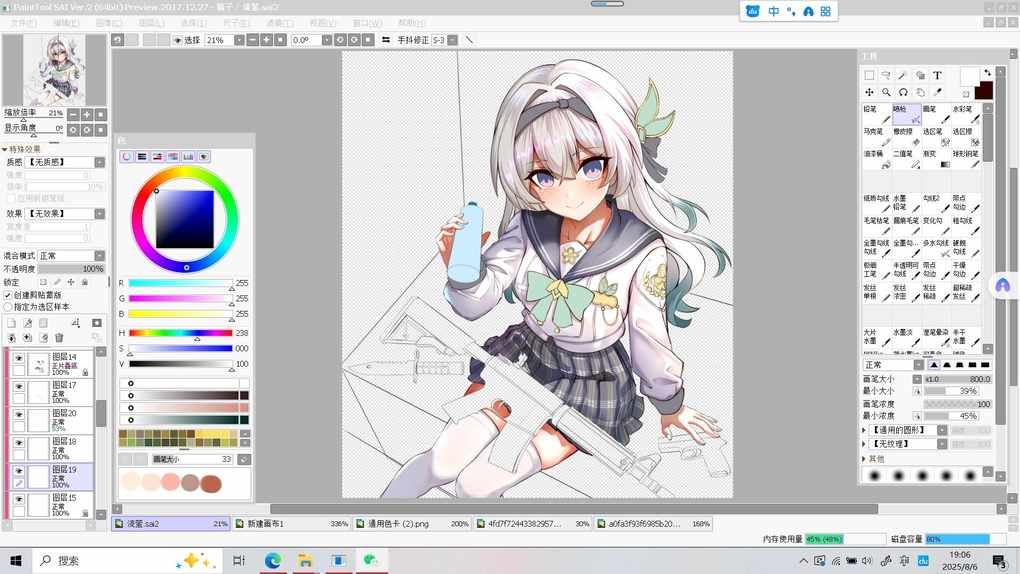Hide layer 图层19
Viewport: 1020px width, 574px height.
tap(19, 471)
